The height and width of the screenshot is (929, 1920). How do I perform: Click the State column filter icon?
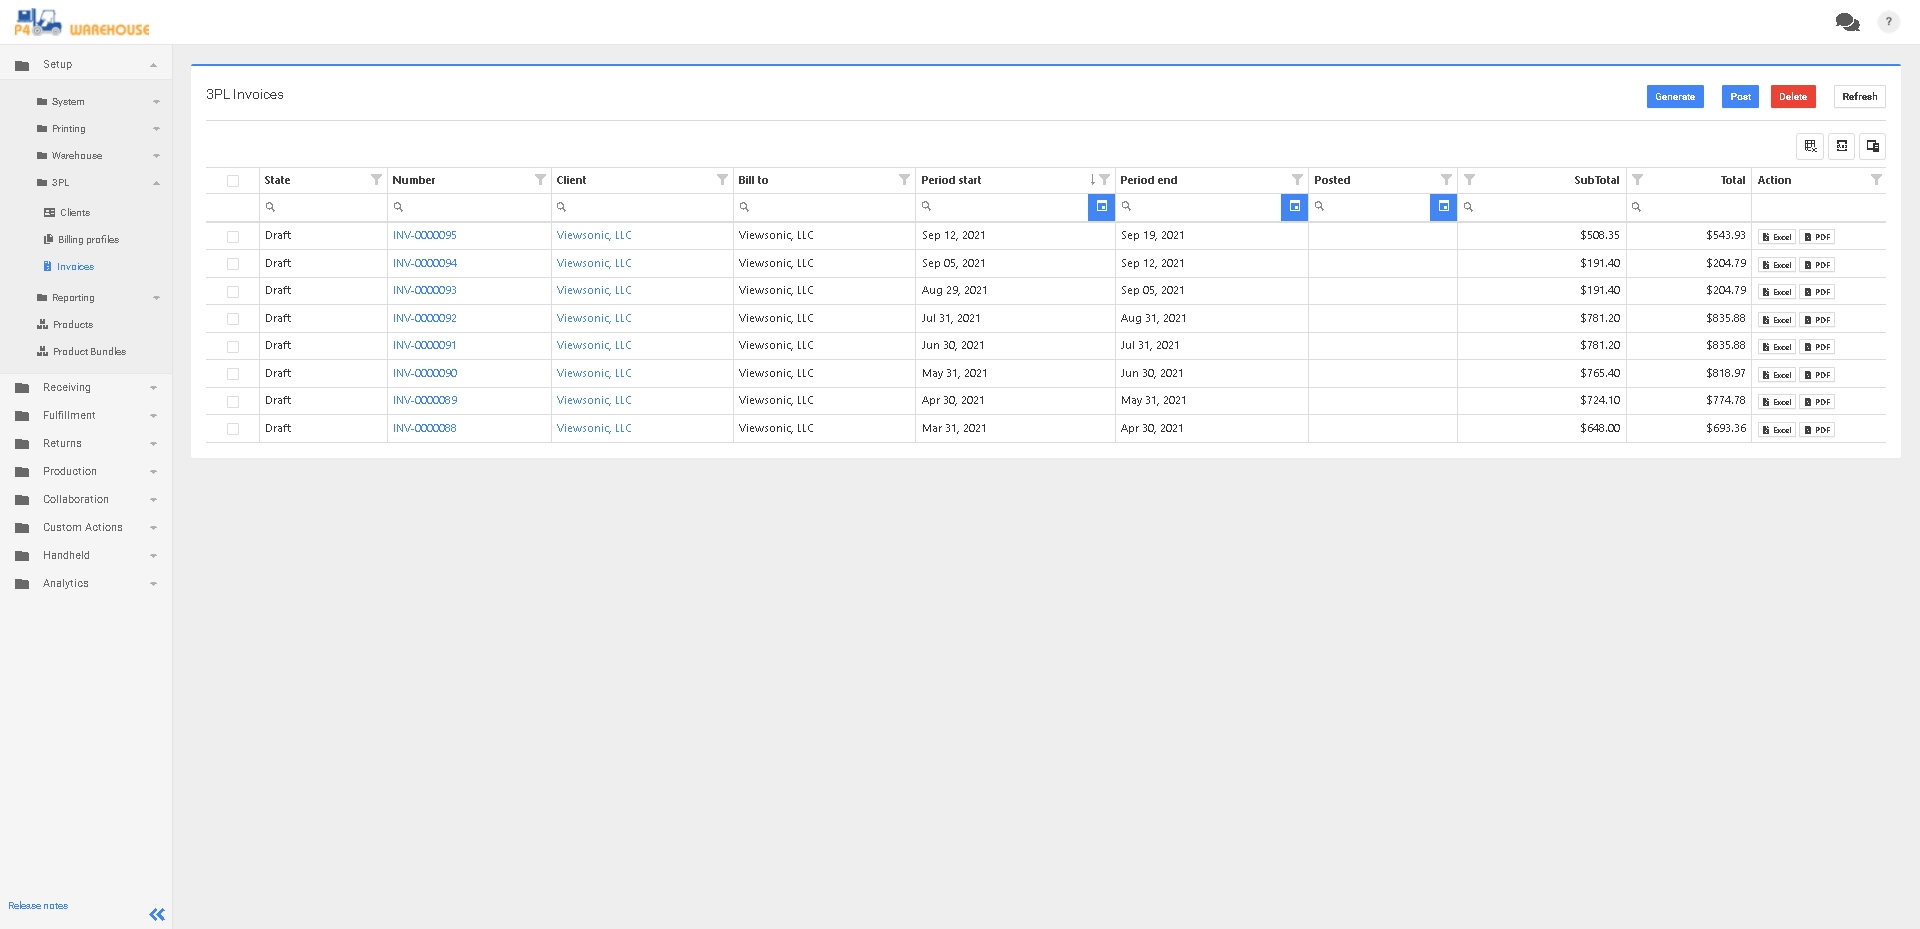tap(376, 180)
